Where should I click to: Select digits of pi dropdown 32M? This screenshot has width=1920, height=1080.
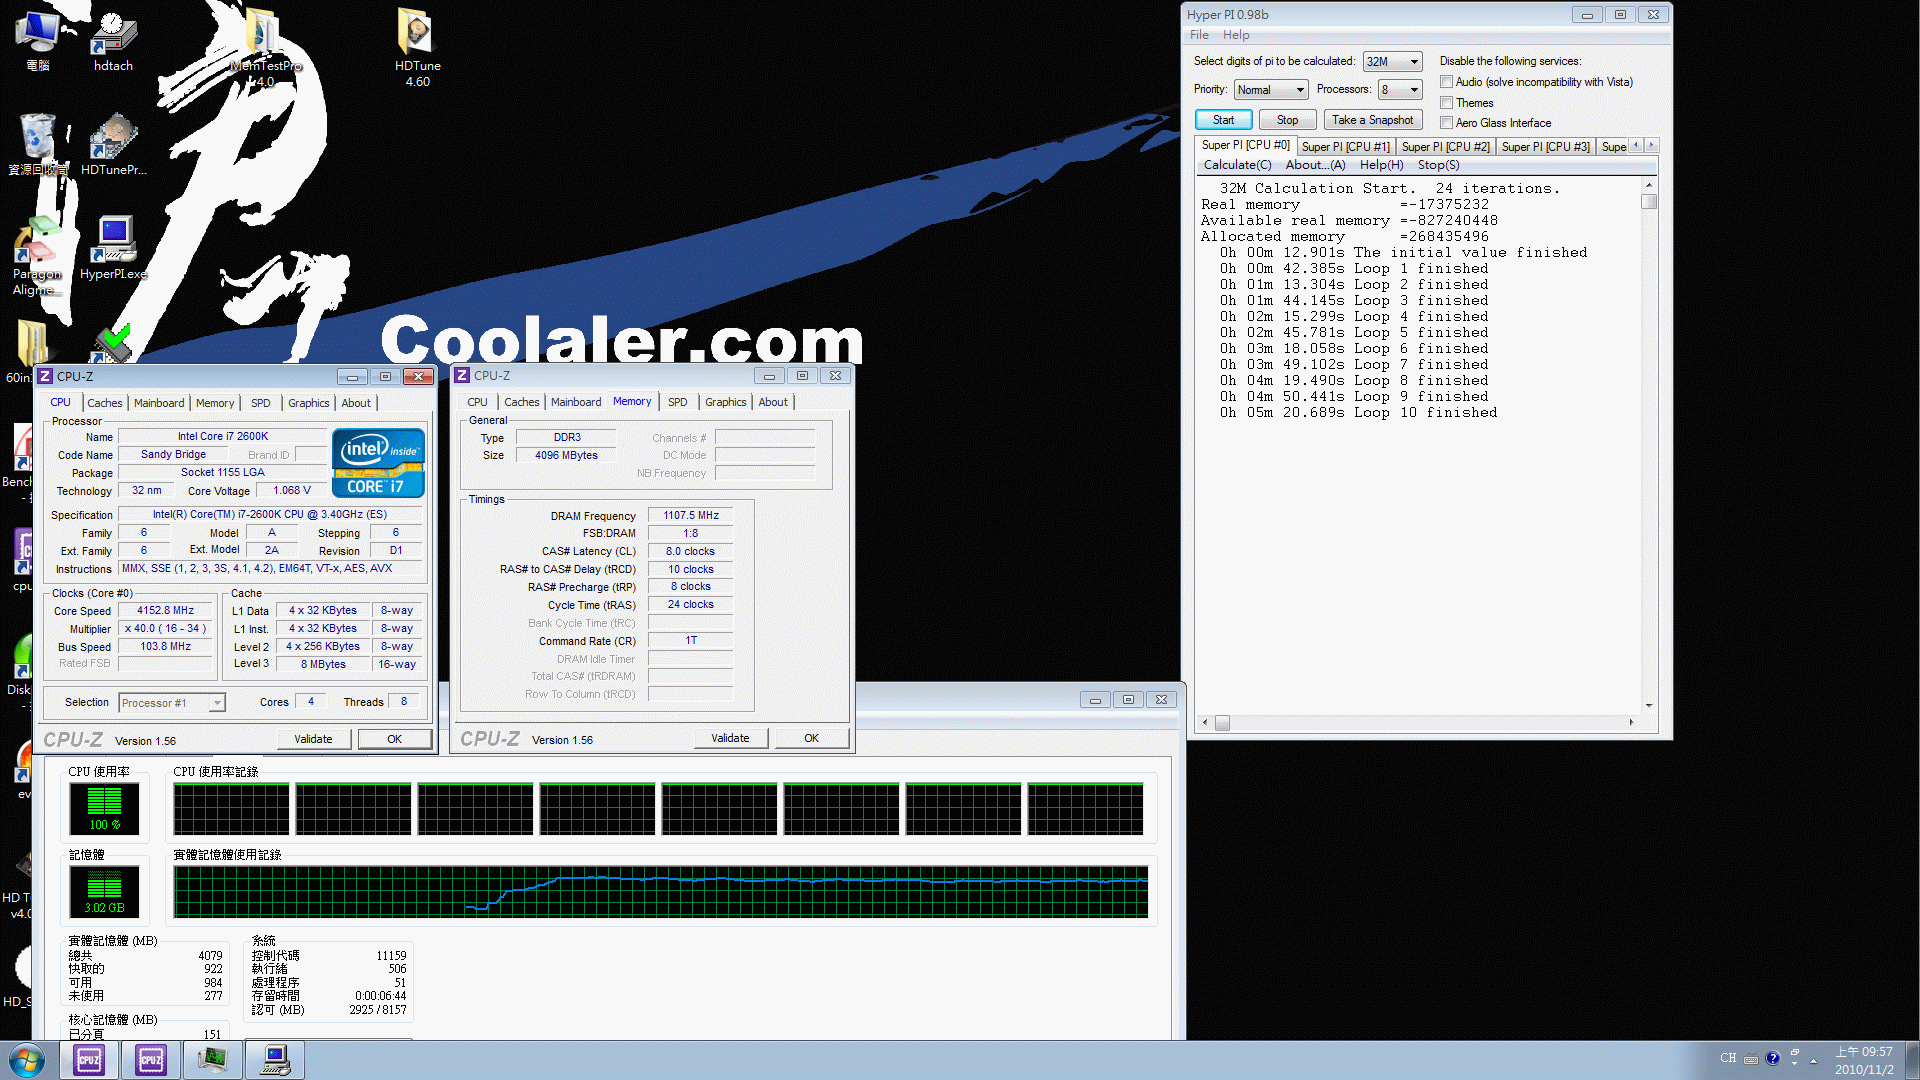tap(1391, 59)
